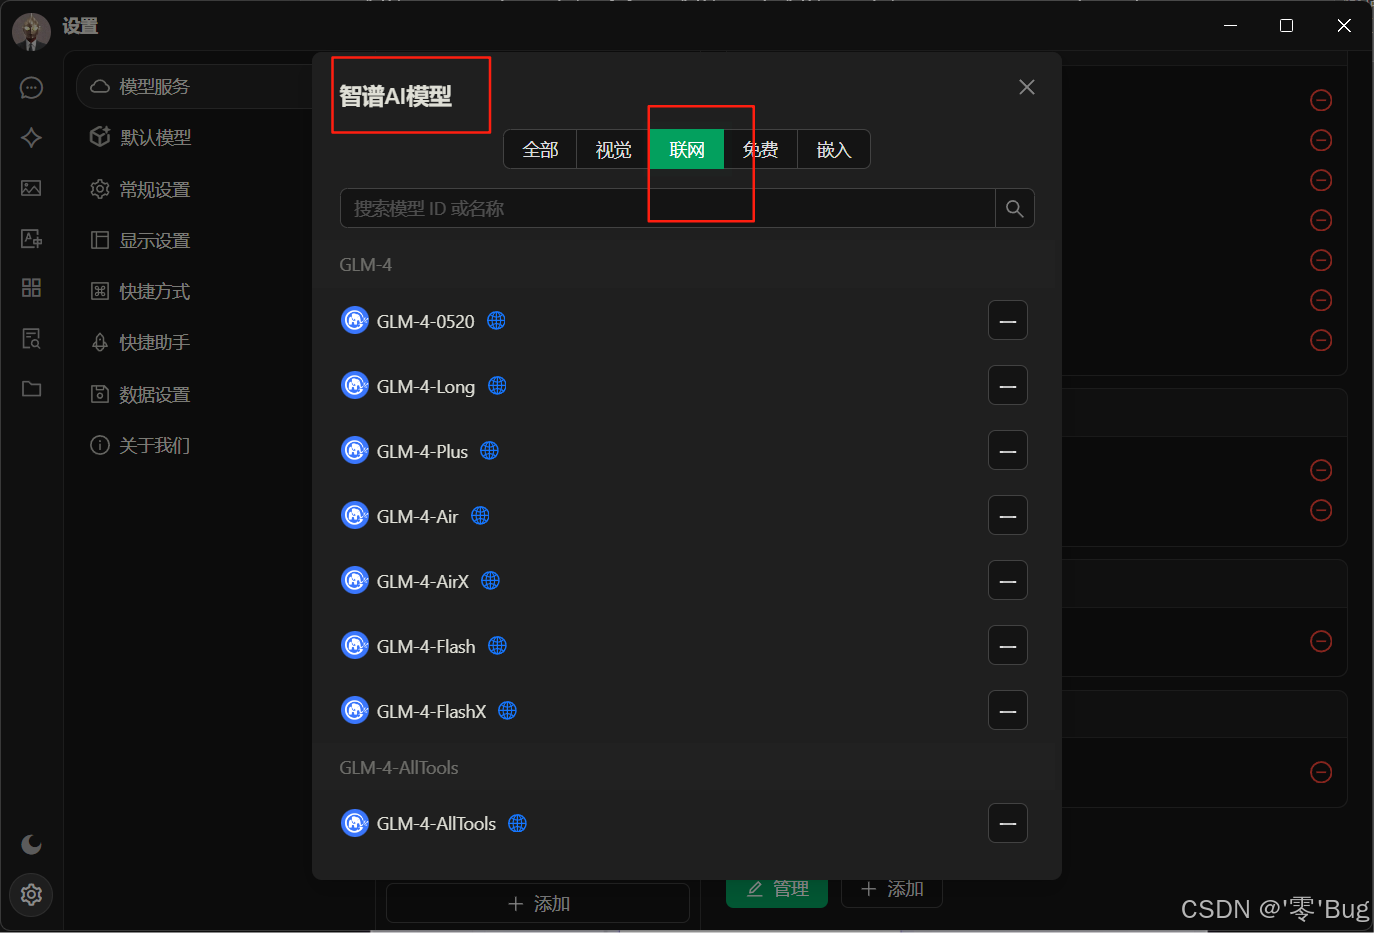This screenshot has height=933, width=1374.
Task: Remove GLM-4-0520 with its minus button
Action: [1008, 321]
